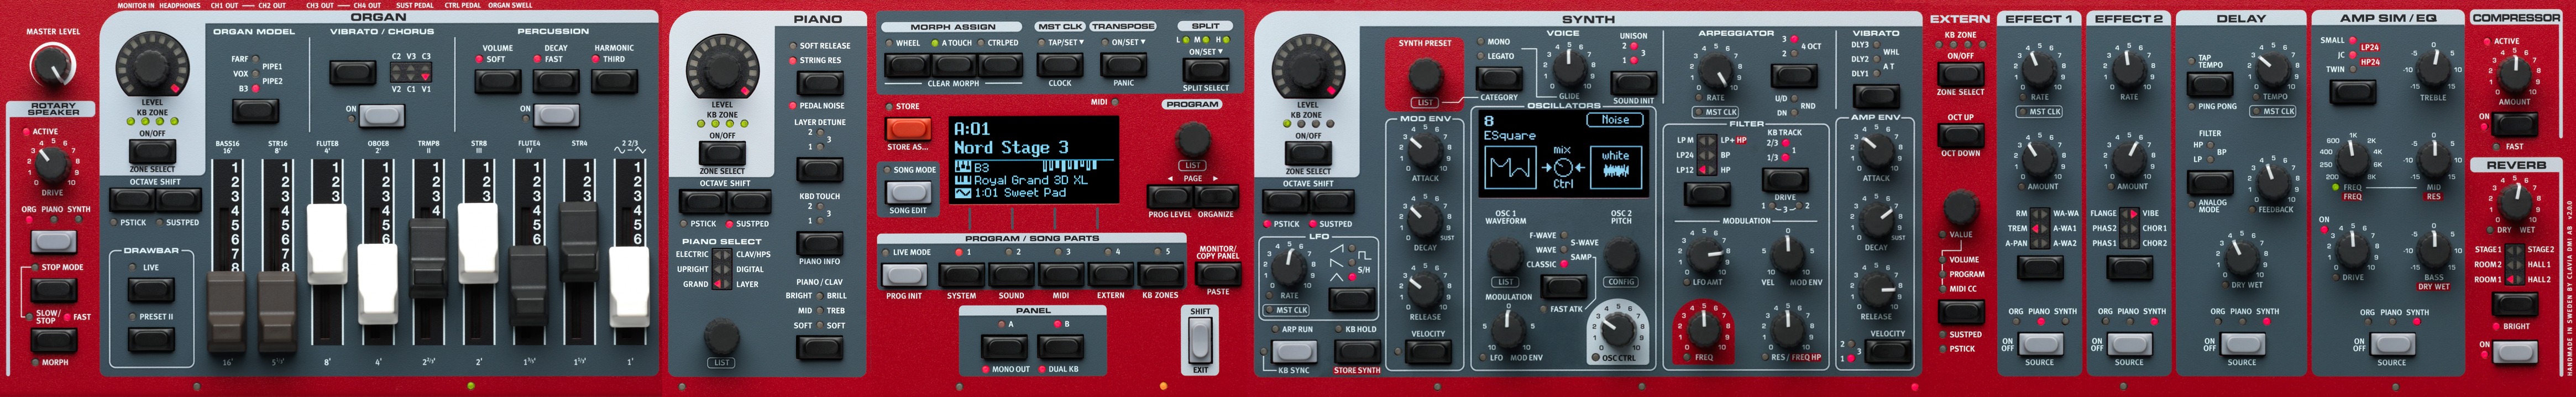2576x397 pixels.
Task: Toggle the Rotary Slow/Stop Fast button
Action: (x=54, y=340)
